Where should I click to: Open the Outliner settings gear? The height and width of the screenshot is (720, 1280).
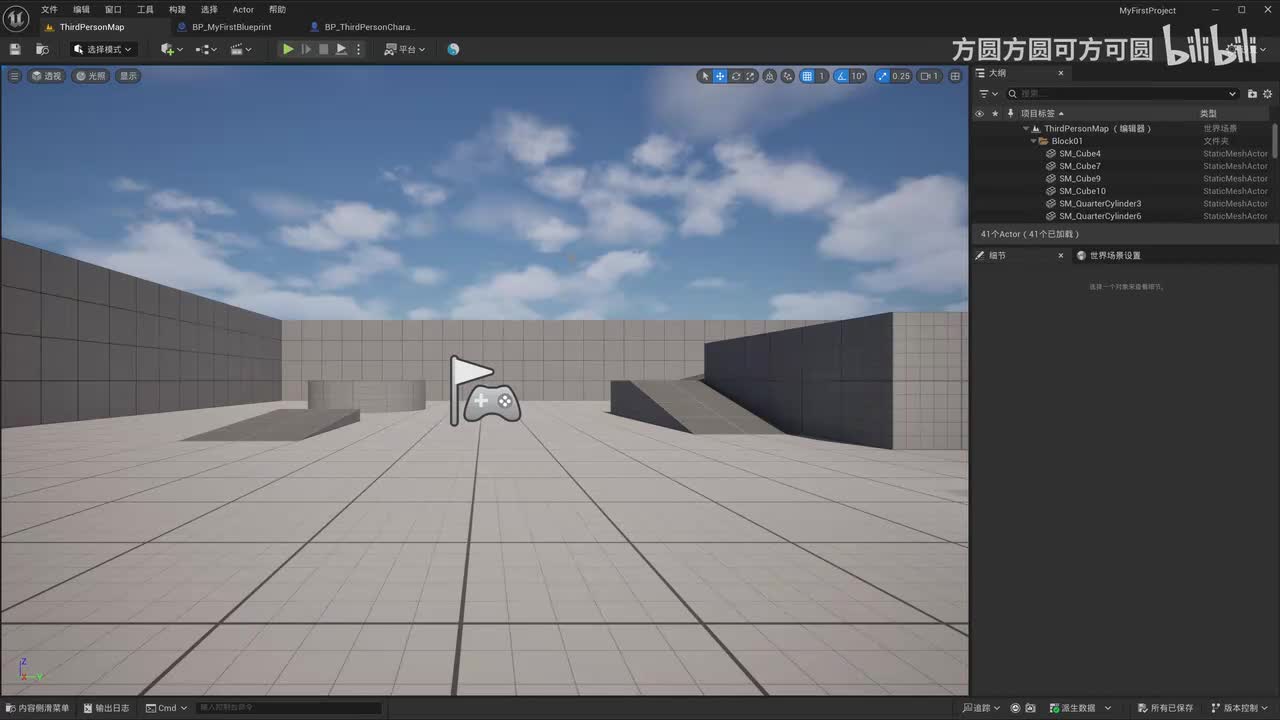(x=1268, y=94)
